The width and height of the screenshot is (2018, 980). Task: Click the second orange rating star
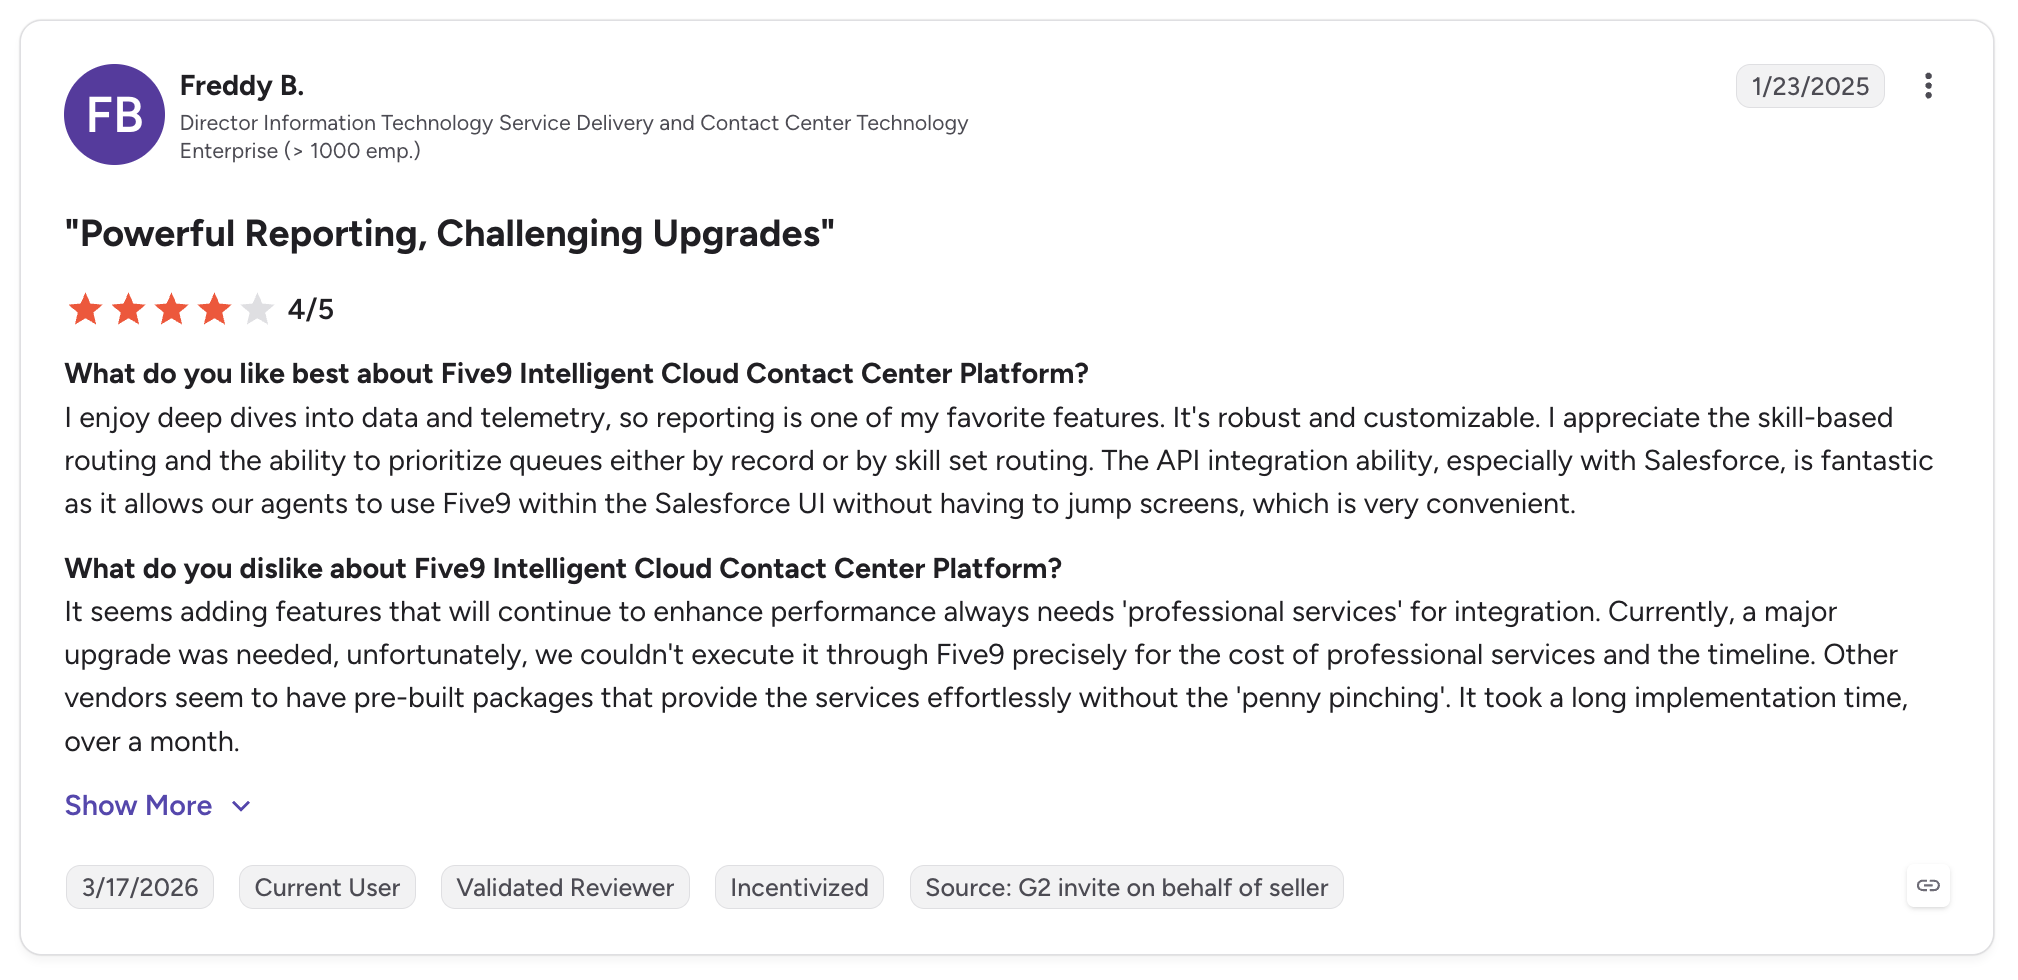[128, 309]
